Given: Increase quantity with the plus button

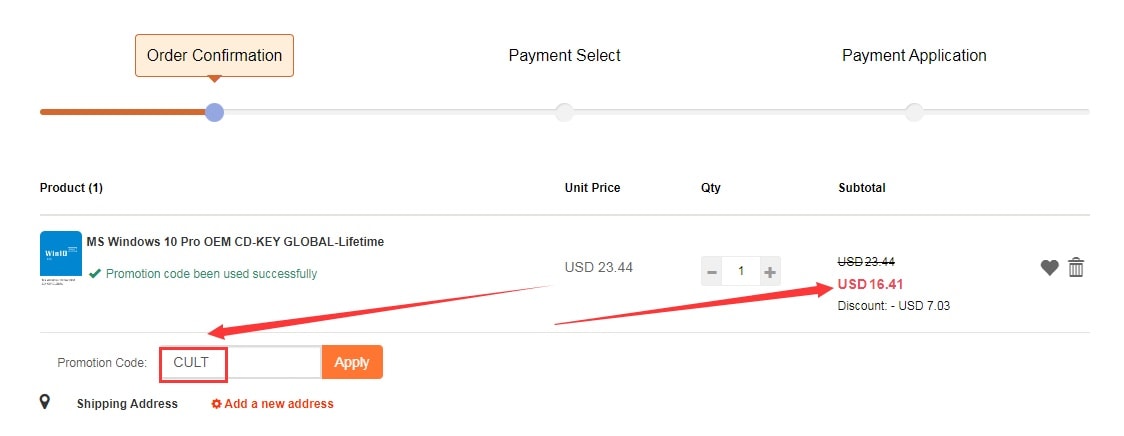Looking at the screenshot, I should click(x=770, y=271).
